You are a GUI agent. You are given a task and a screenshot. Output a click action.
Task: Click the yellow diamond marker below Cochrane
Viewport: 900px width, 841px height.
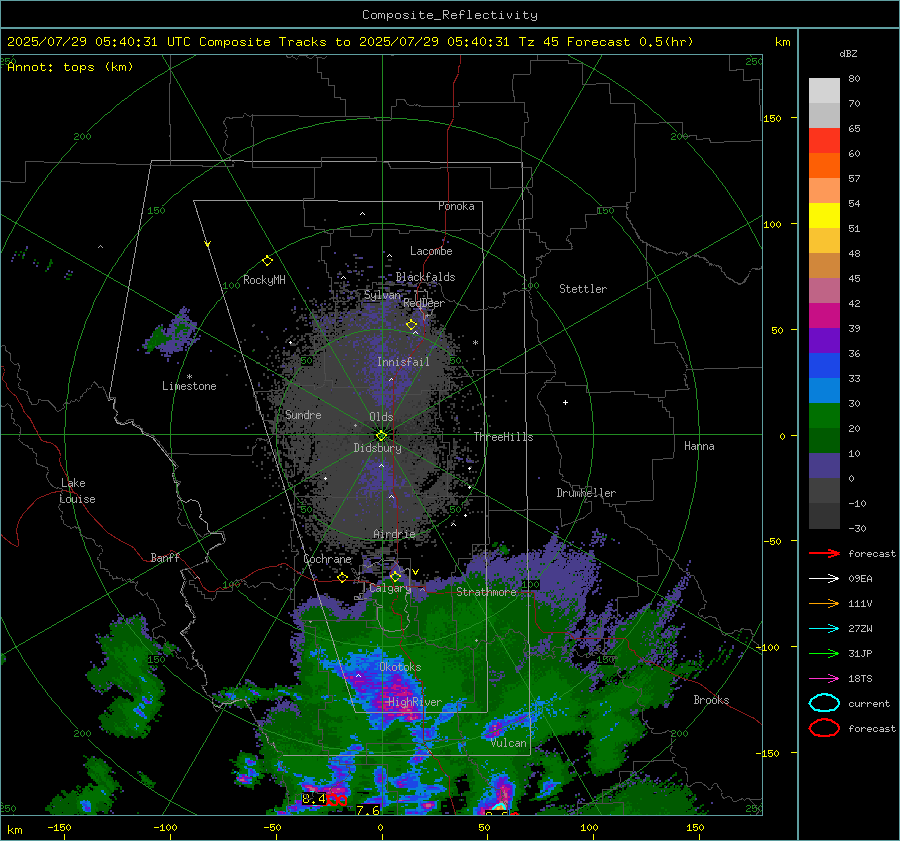point(343,577)
